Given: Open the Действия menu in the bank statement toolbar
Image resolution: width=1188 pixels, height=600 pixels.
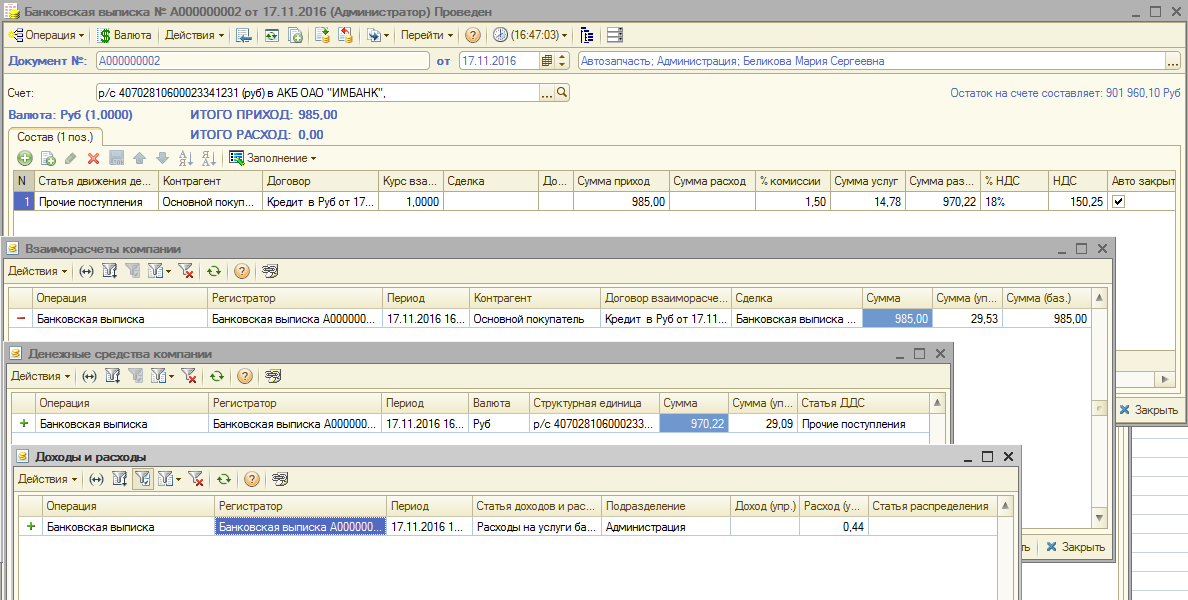Looking at the screenshot, I should click(x=195, y=35).
